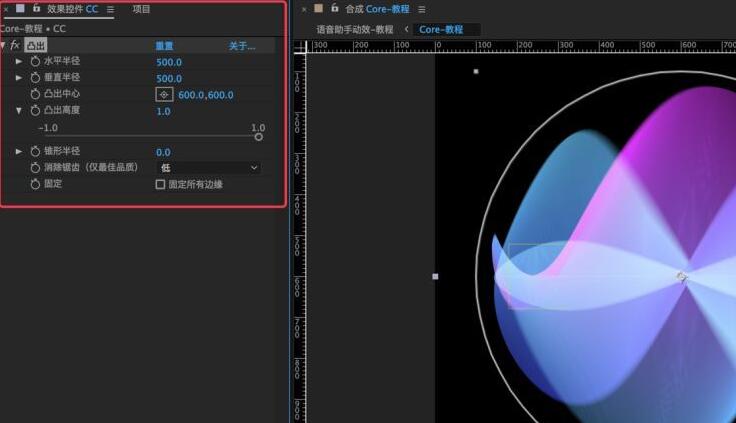736x423 pixels.
Task: Toggle the fx switch for the 凸出 effect
Action: 15,45
